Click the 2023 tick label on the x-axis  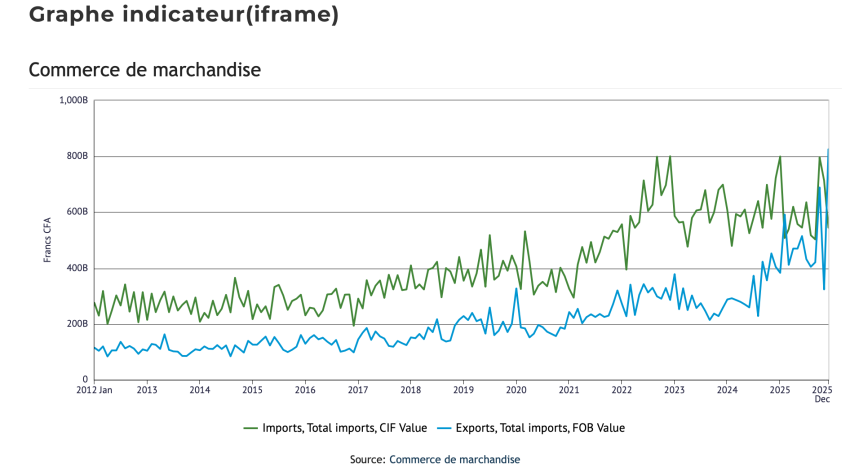pos(674,388)
